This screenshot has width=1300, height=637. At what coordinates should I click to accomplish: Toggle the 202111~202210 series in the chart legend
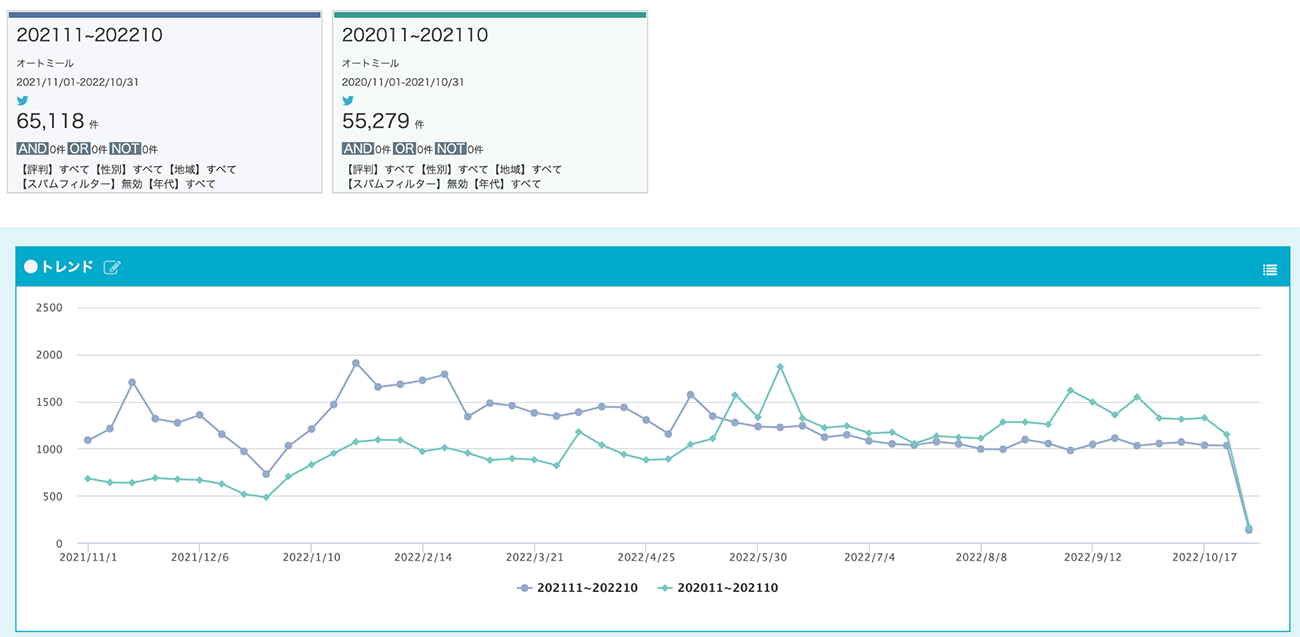pyautogui.click(x=577, y=588)
